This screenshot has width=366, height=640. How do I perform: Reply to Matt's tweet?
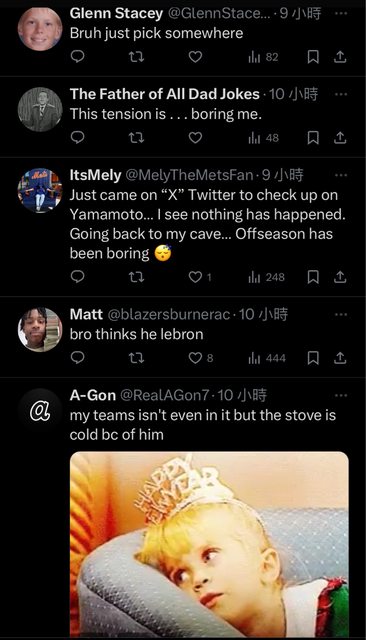77,358
